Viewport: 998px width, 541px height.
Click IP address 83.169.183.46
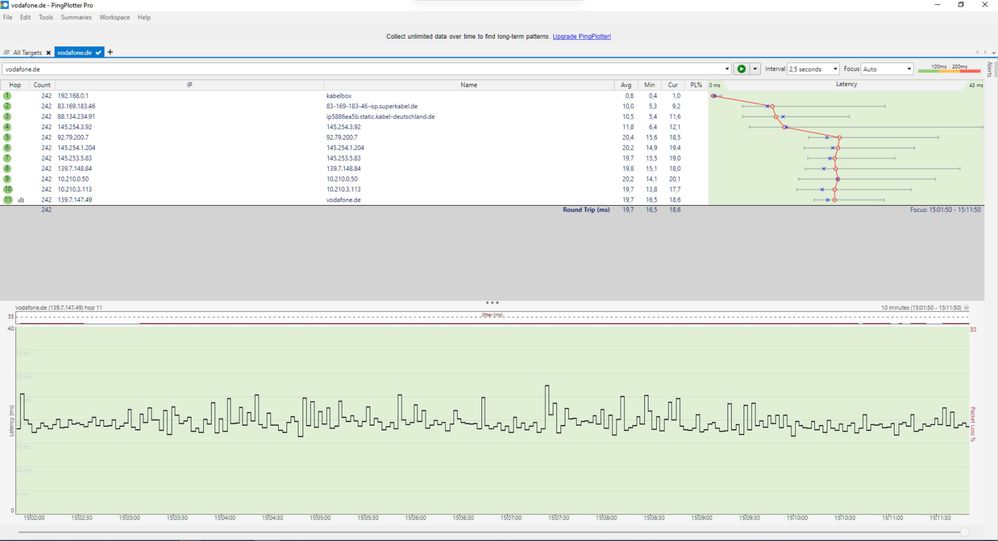tap(76, 106)
